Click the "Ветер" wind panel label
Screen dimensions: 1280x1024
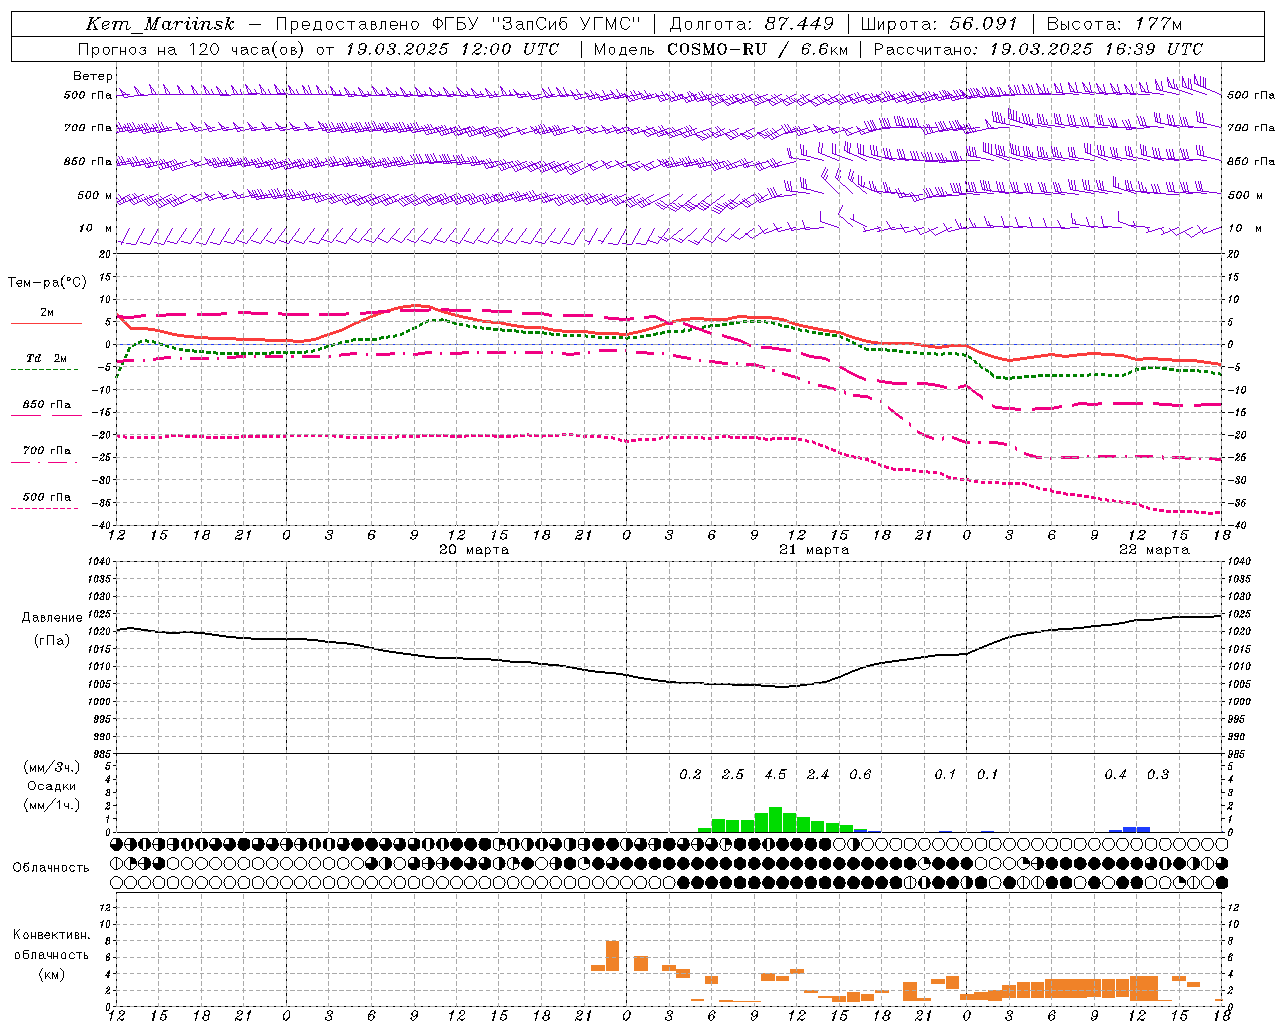[93, 76]
